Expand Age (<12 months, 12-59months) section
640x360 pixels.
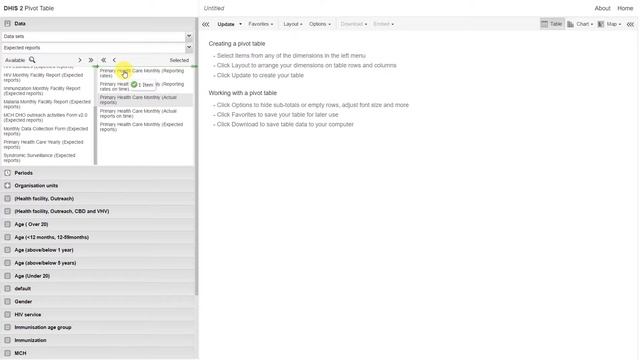[98, 237]
